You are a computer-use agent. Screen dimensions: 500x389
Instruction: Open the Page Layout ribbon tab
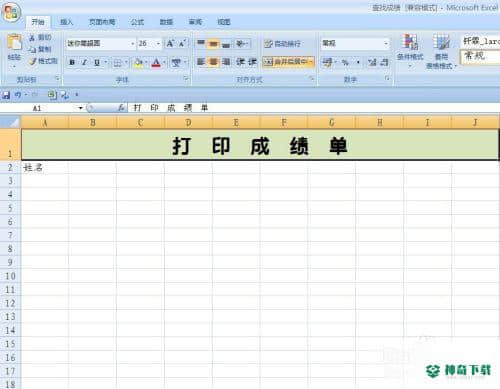[102, 22]
